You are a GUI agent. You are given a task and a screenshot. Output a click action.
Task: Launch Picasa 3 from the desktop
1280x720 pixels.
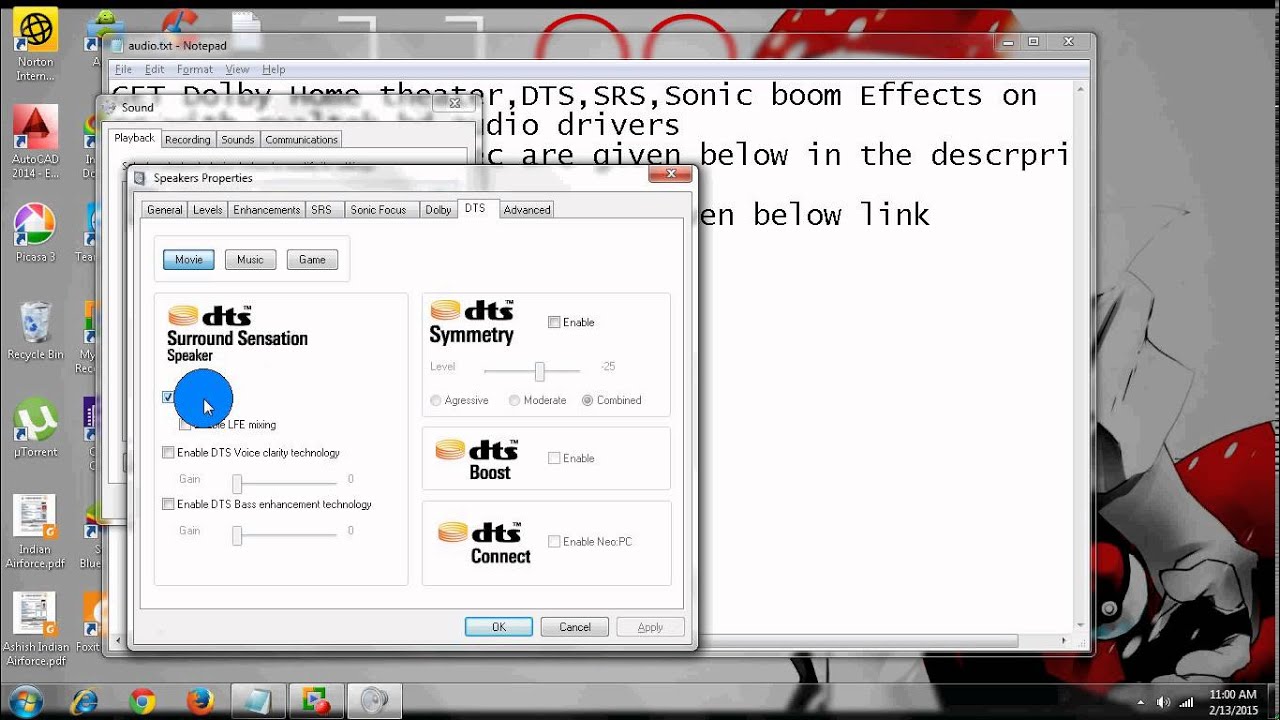[36, 233]
